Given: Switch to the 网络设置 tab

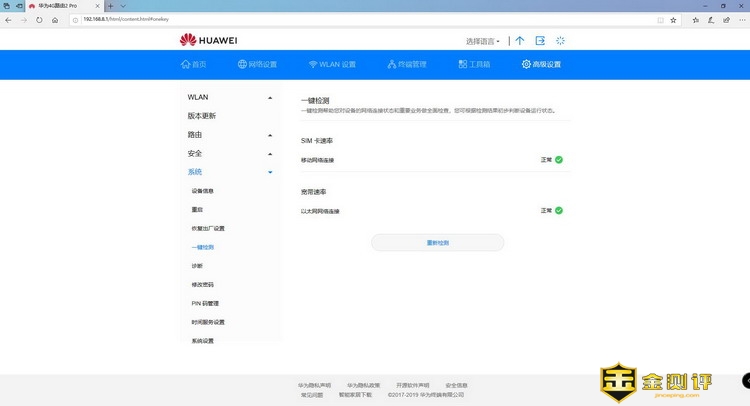Looking at the screenshot, I should 257,65.
